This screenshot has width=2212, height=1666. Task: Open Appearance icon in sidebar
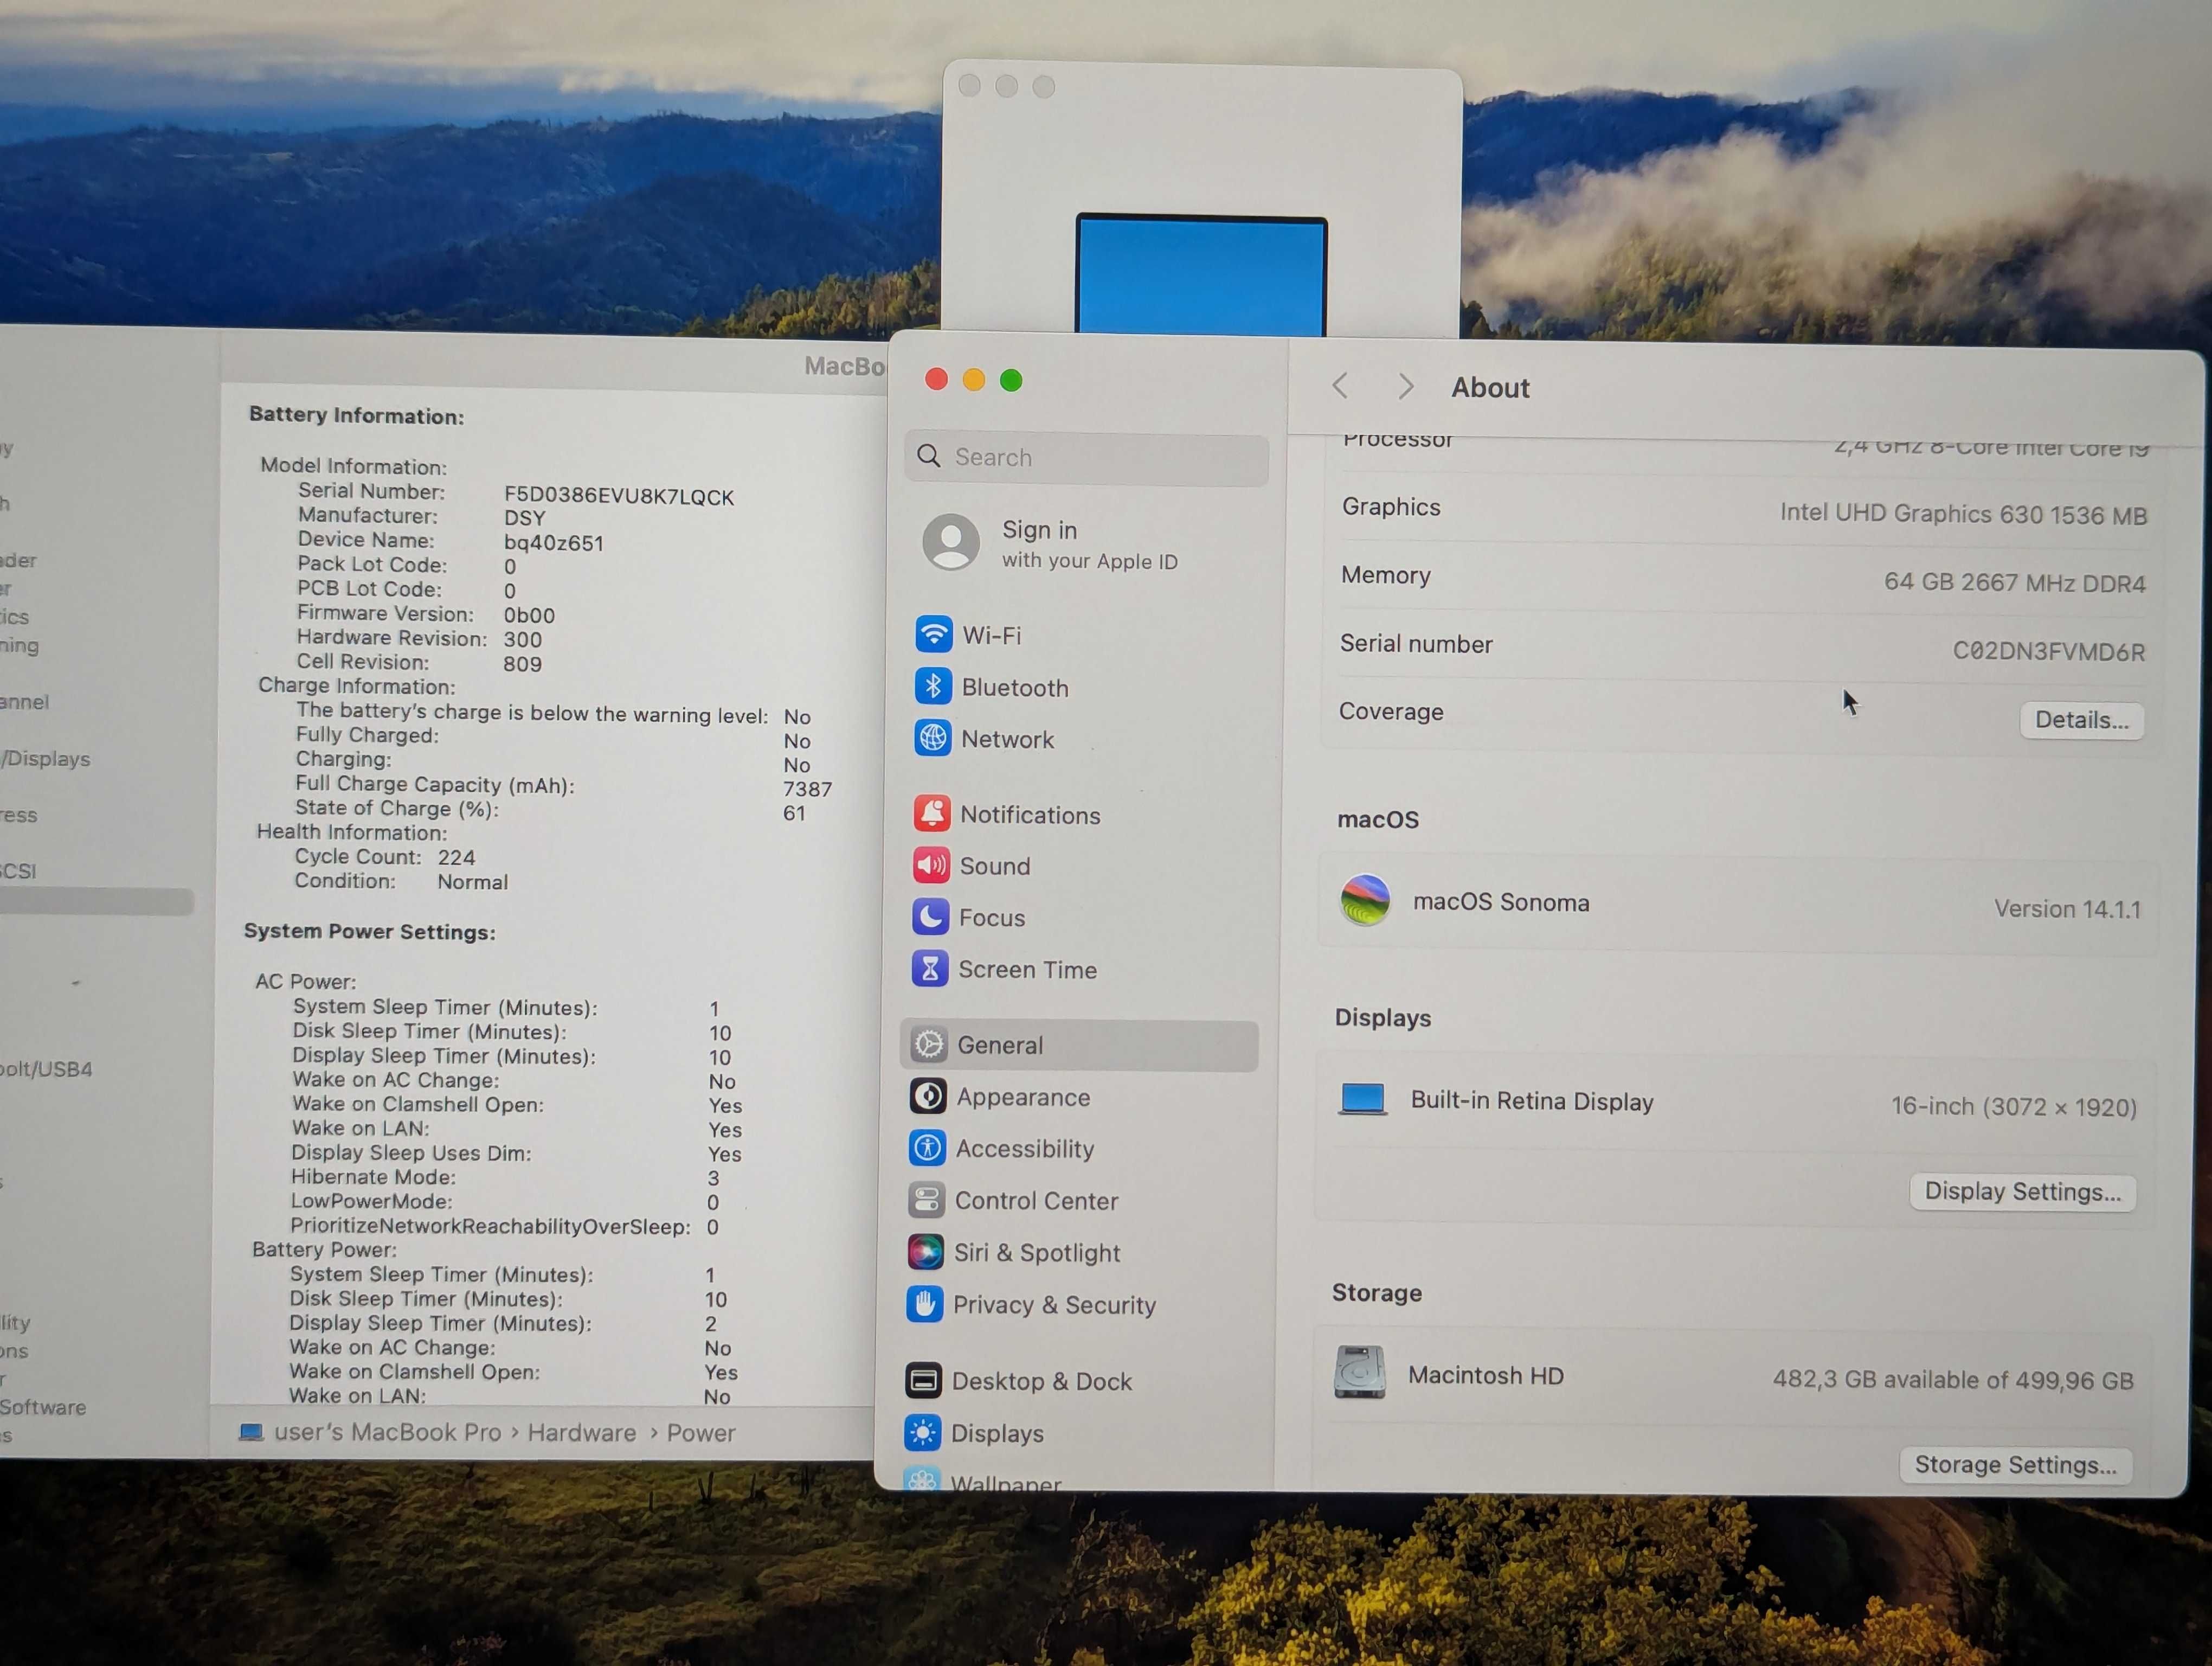[x=928, y=1096]
